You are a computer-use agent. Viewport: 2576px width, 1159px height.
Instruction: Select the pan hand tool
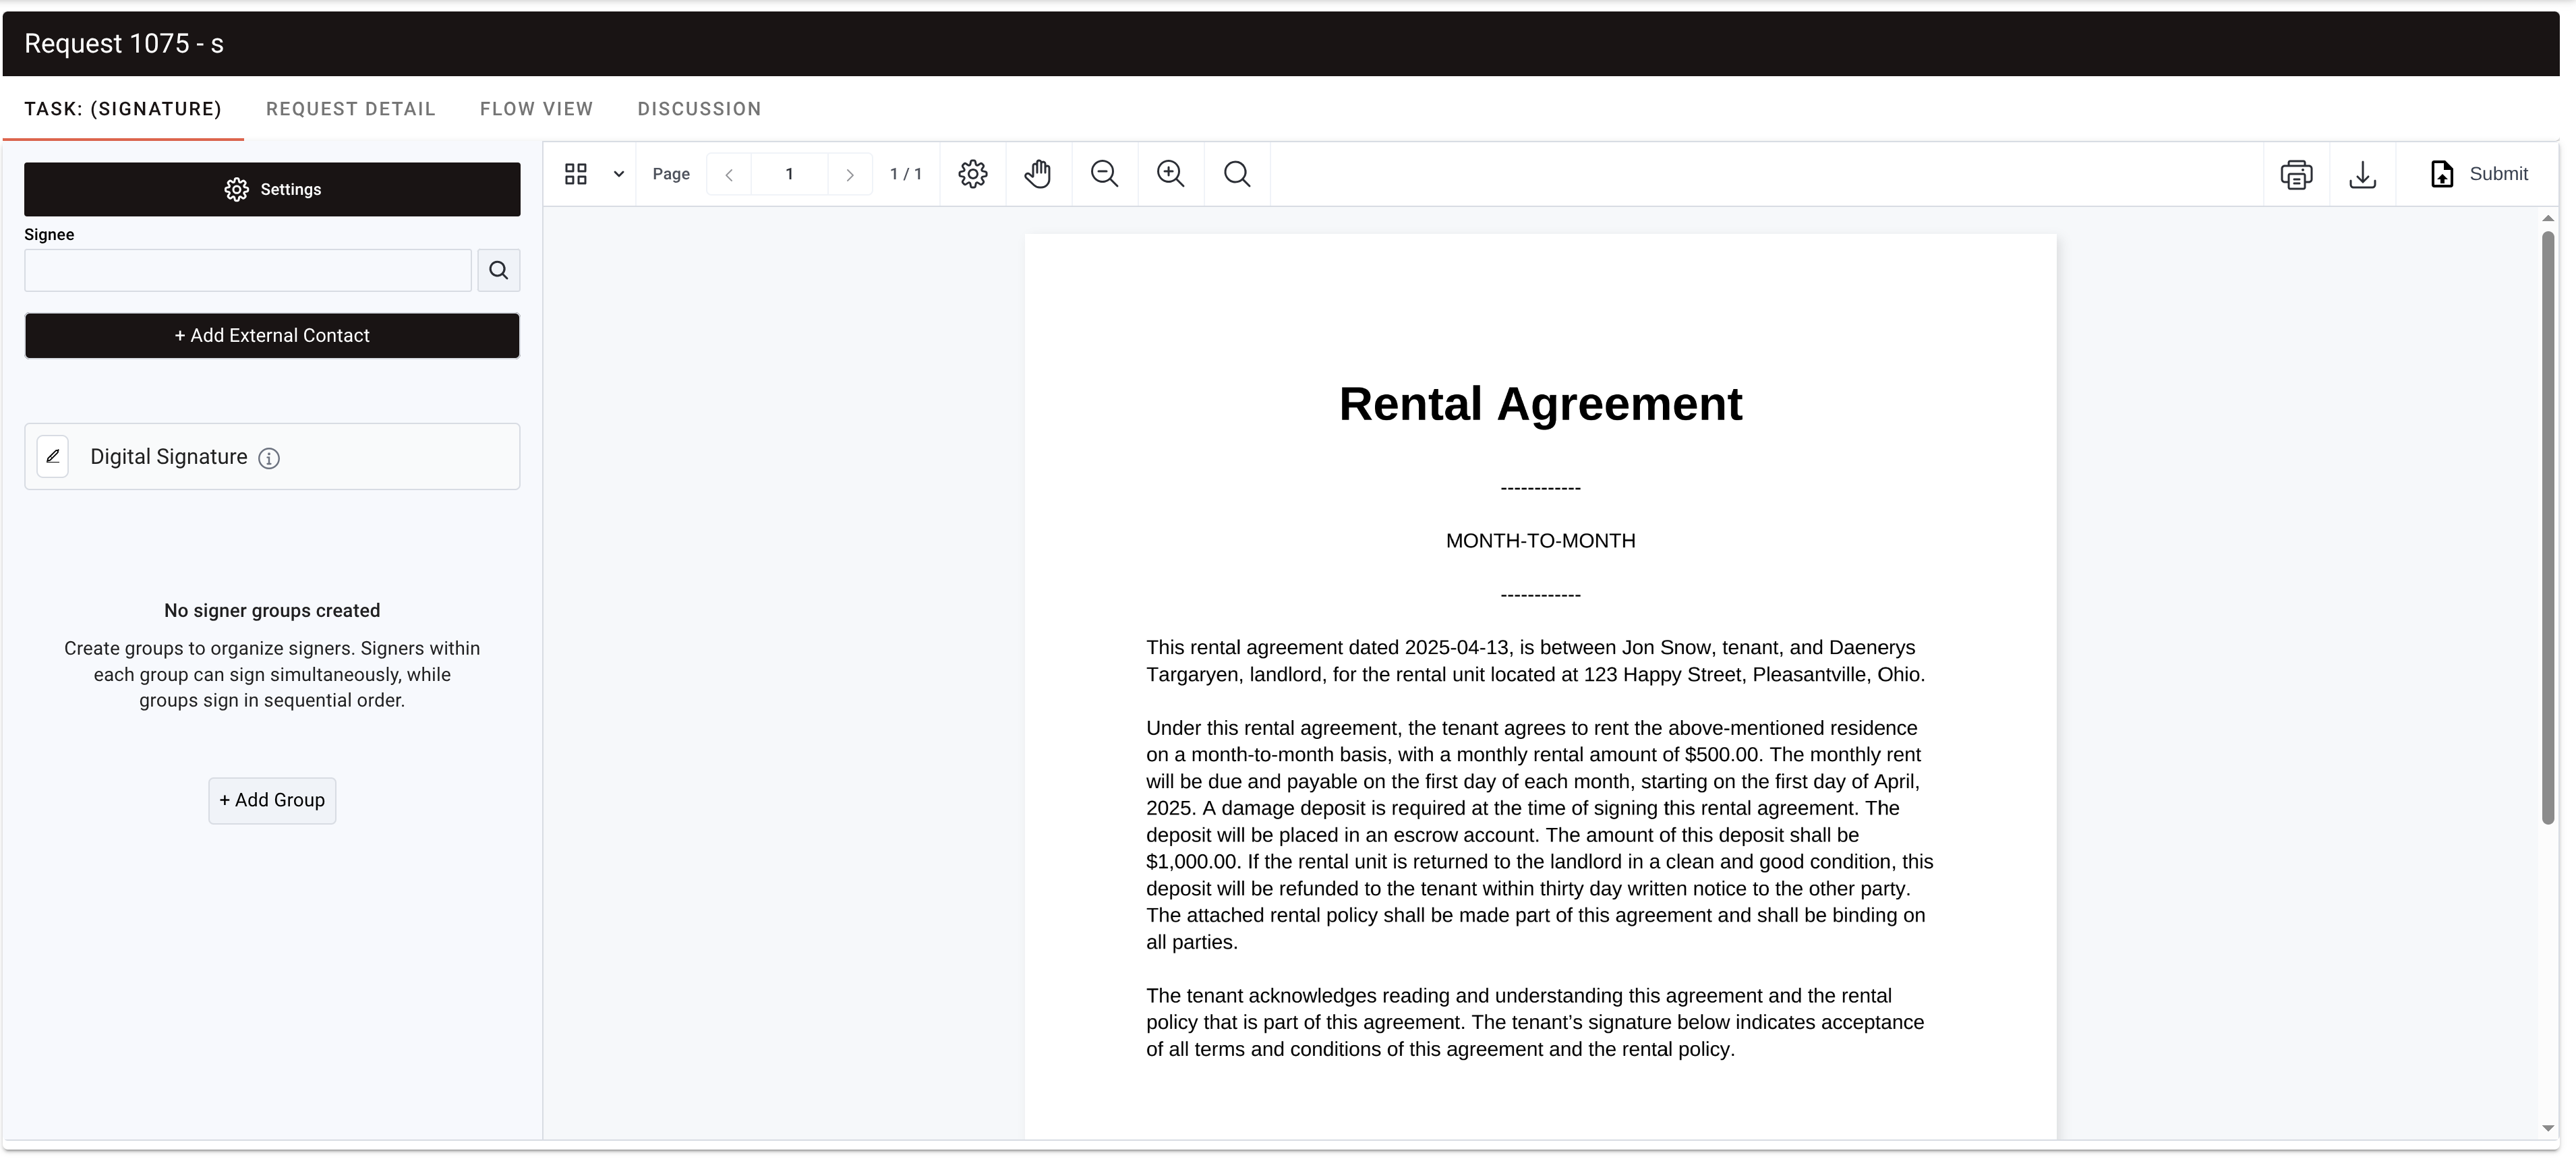coord(1038,173)
